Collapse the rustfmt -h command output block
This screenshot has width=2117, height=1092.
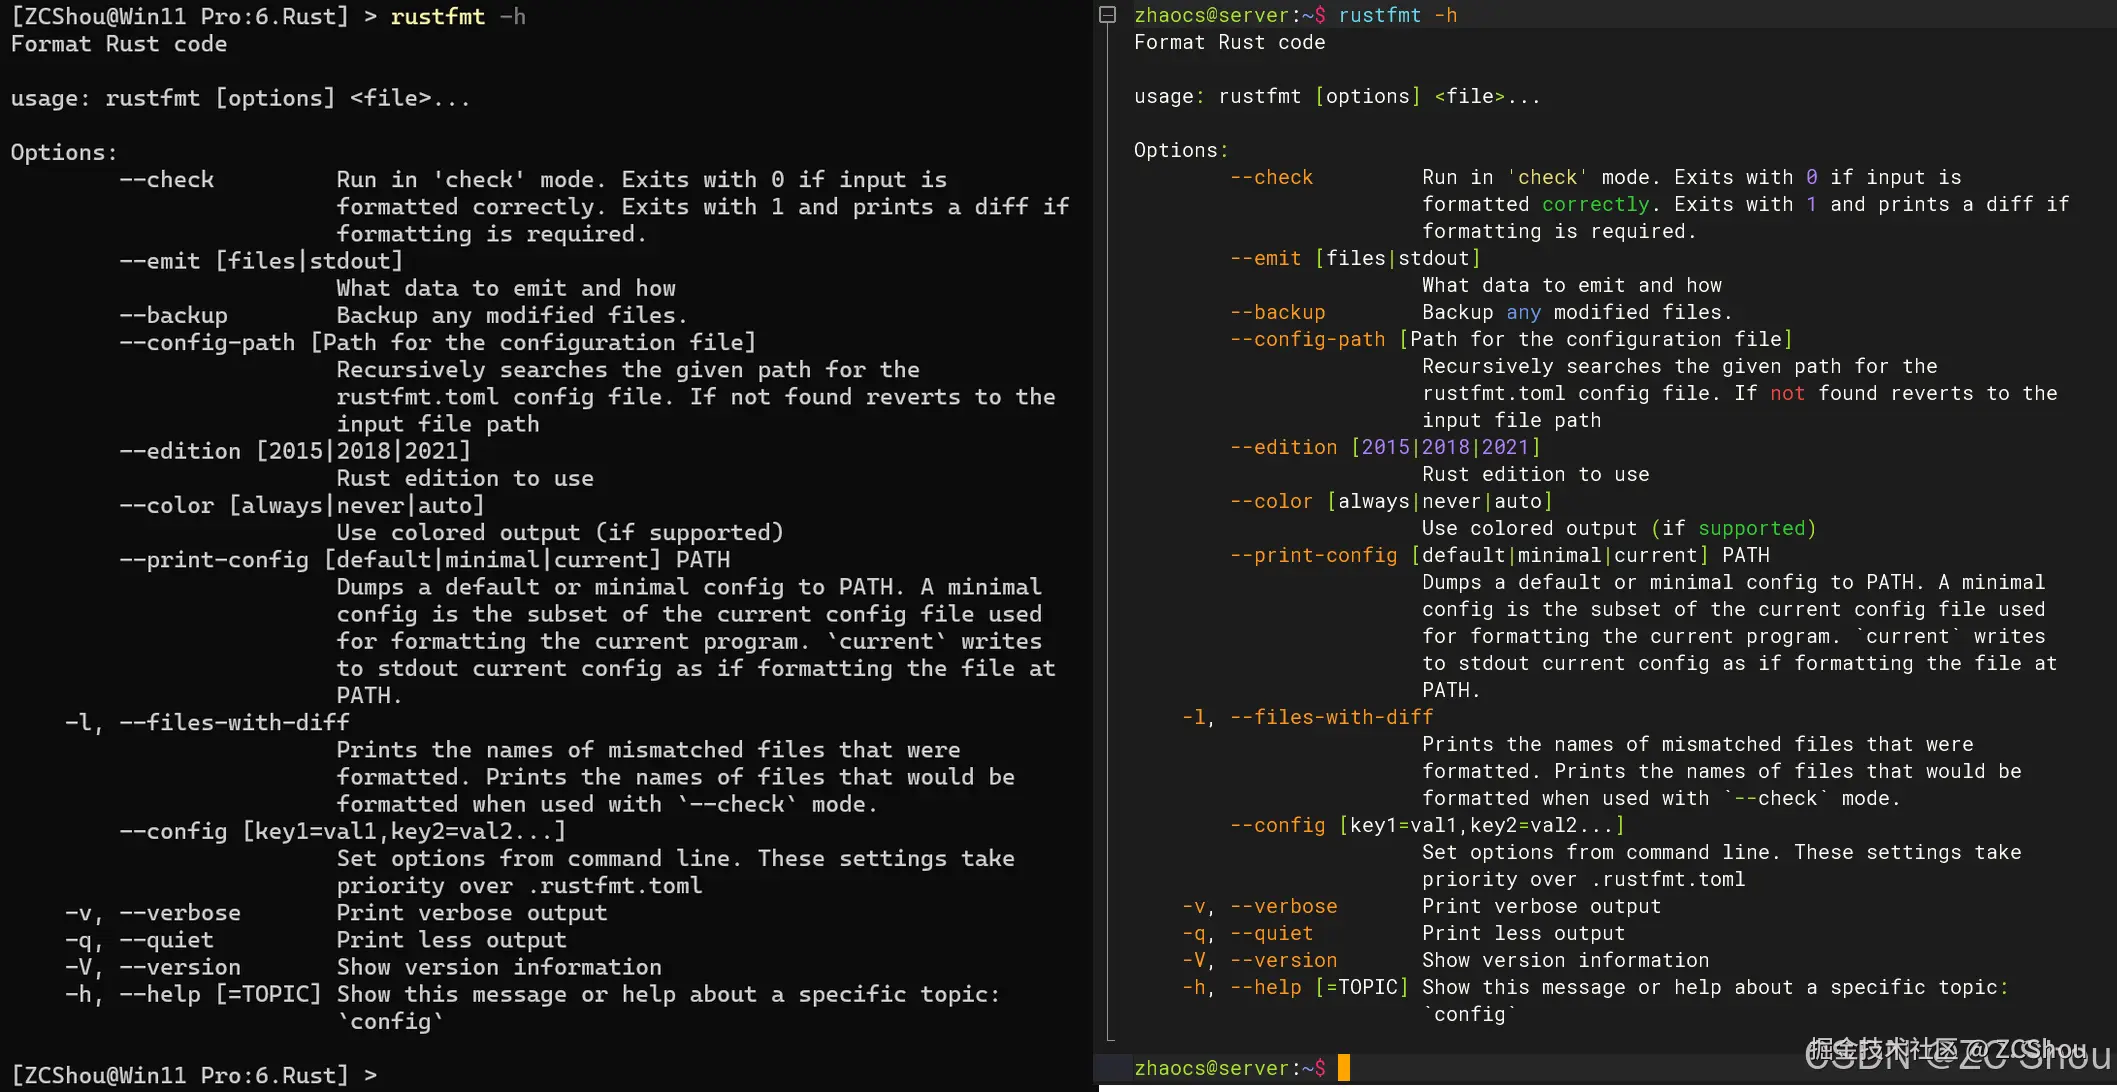point(1107,15)
